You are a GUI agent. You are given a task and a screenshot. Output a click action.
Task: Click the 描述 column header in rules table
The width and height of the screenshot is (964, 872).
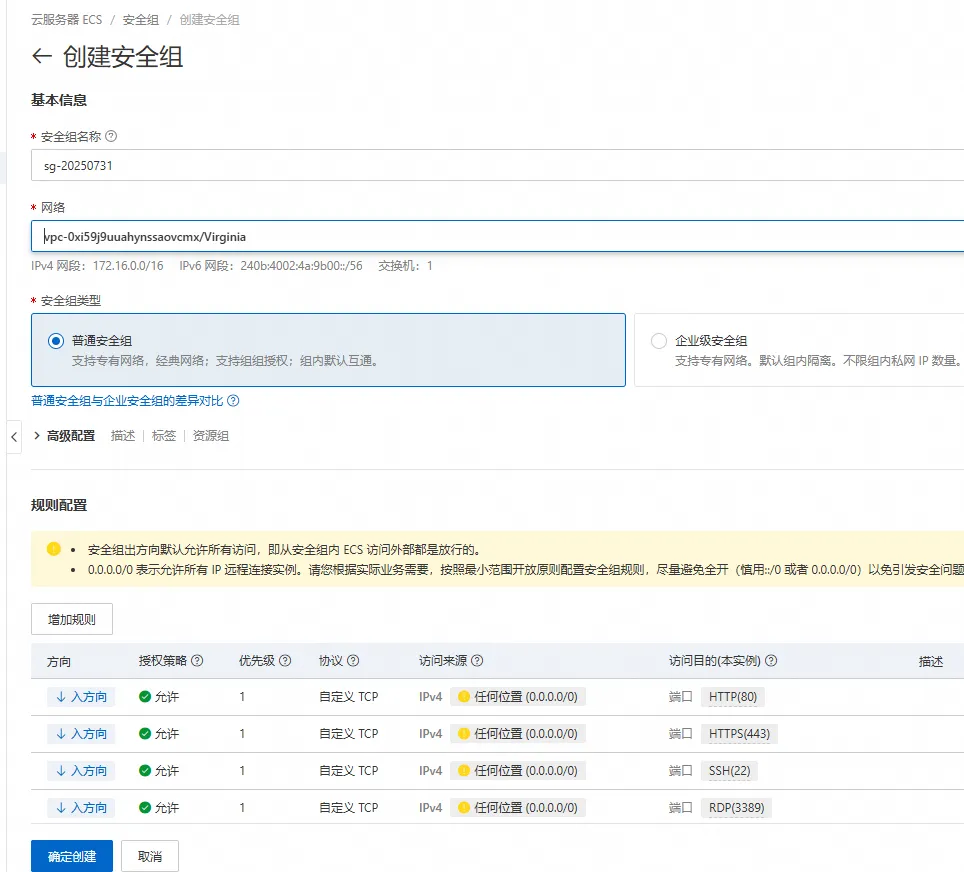(x=931, y=661)
